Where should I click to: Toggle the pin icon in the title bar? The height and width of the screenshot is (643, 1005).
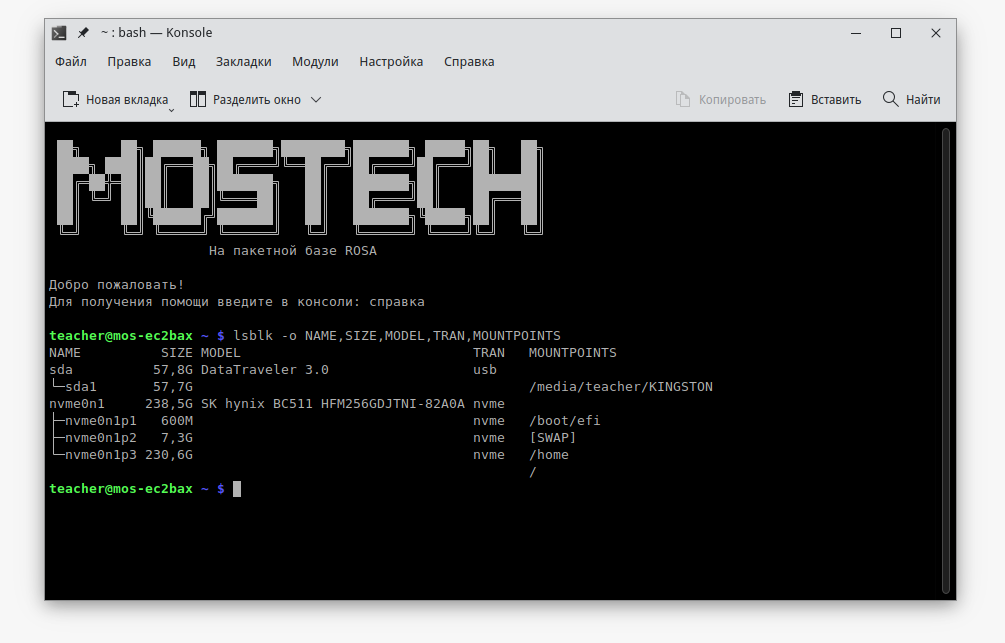click(83, 33)
